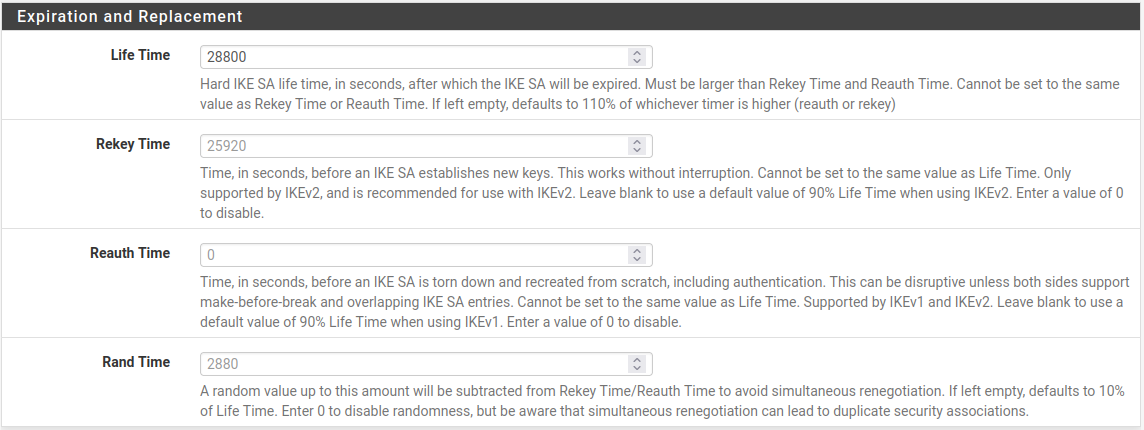Click the Hard IKE SA life time description
The width and height of the screenshot is (1144, 430).
(660, 93)
